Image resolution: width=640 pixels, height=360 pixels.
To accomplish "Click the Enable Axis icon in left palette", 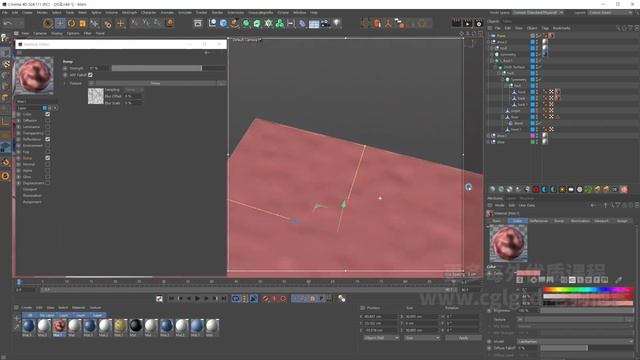I will [5, 121].
